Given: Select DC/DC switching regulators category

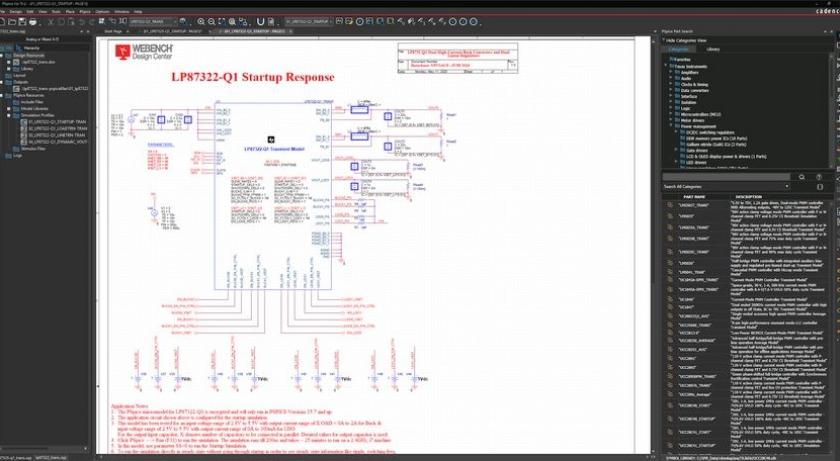Looking at the screenshot, I should [710, 132].
